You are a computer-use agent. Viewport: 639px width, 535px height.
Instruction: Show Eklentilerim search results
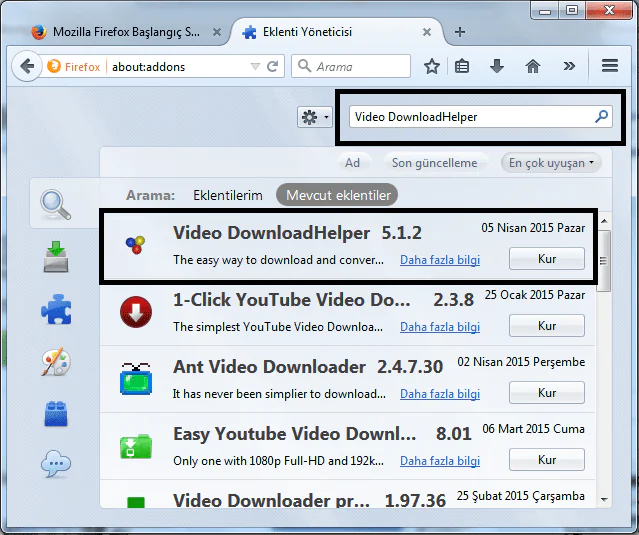point(228,195)
